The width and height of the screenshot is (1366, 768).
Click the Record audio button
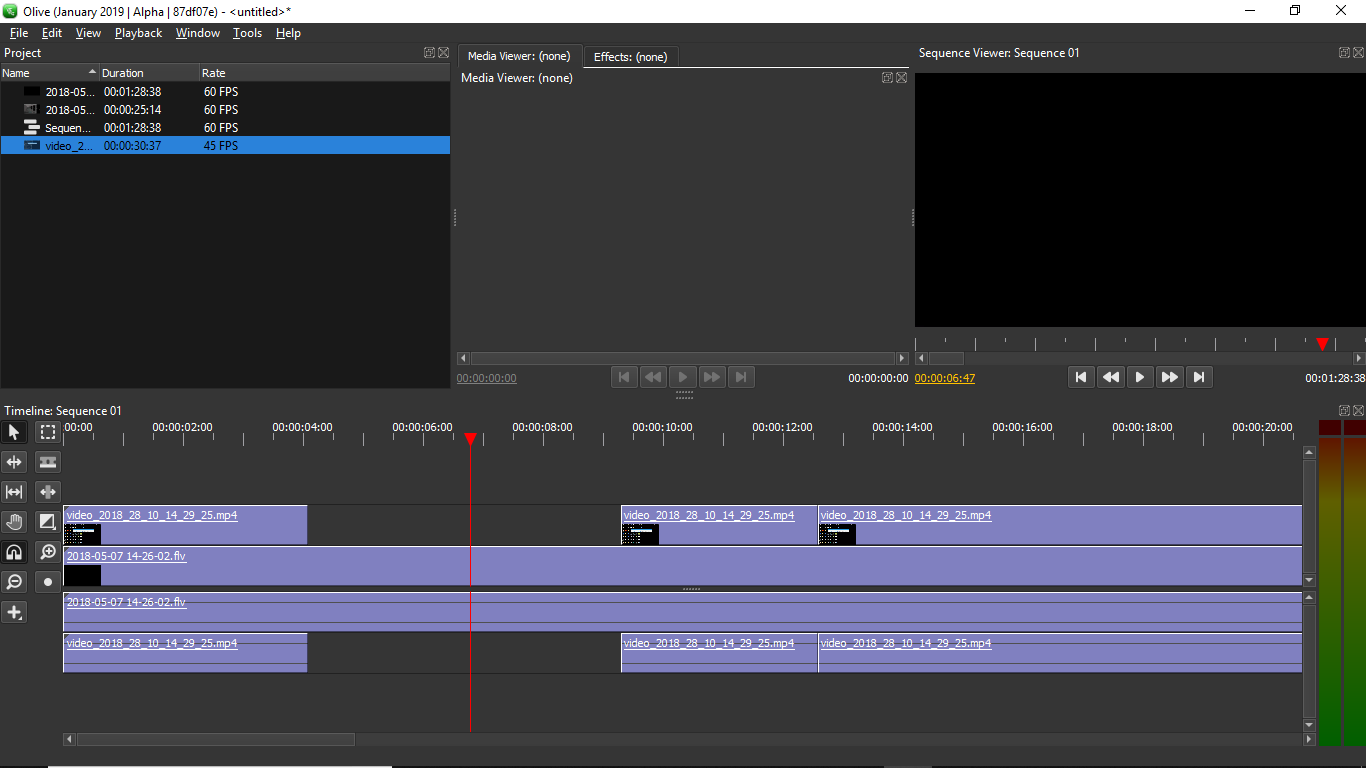pyautogui.click(x=48, y=582)
